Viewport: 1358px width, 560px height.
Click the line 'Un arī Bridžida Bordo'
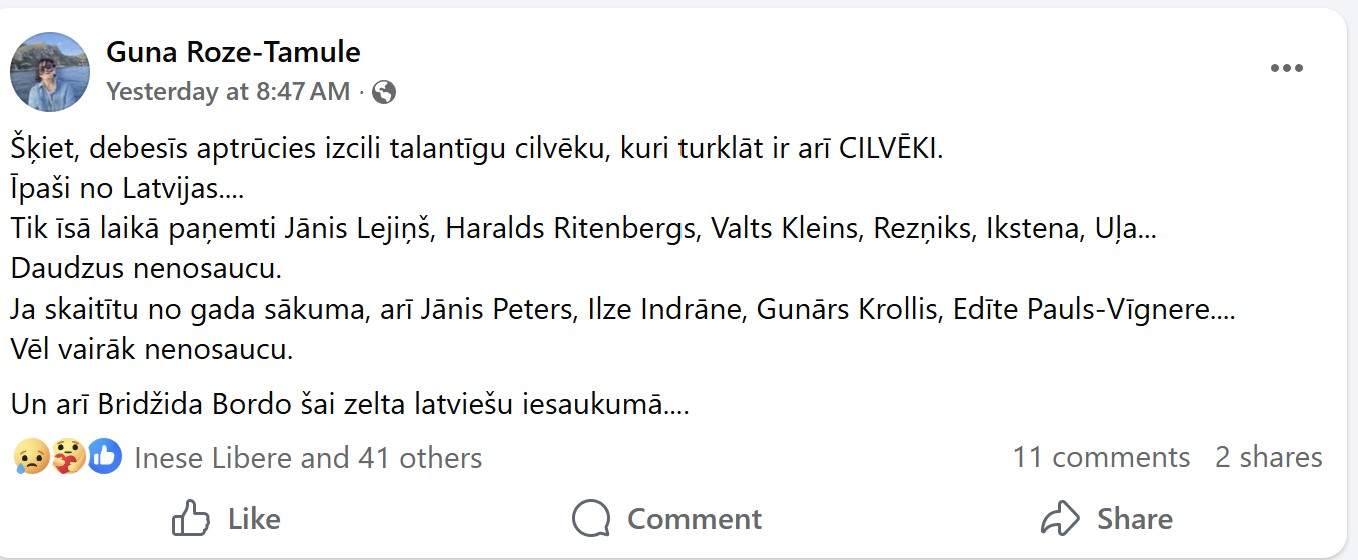tap(350, 405)
